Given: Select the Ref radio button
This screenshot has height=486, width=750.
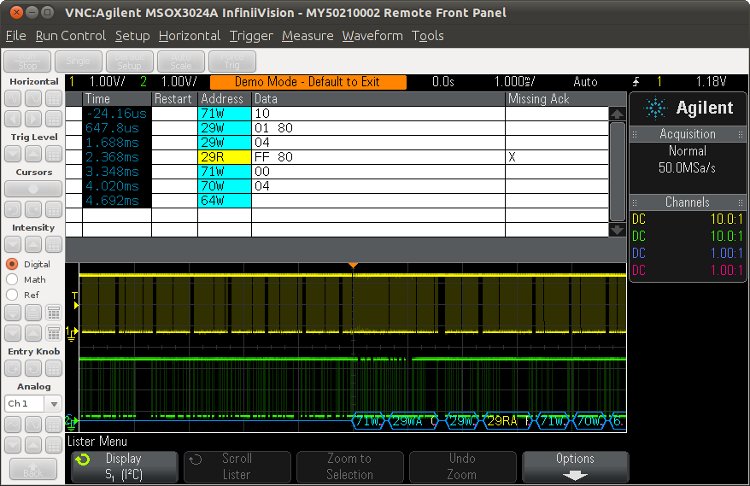Looking at the screenshot, I should pos(13,295).
